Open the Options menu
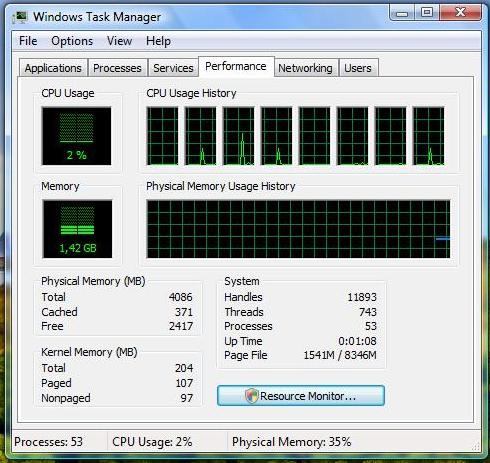490x463 pixels. tap(72, 41)
